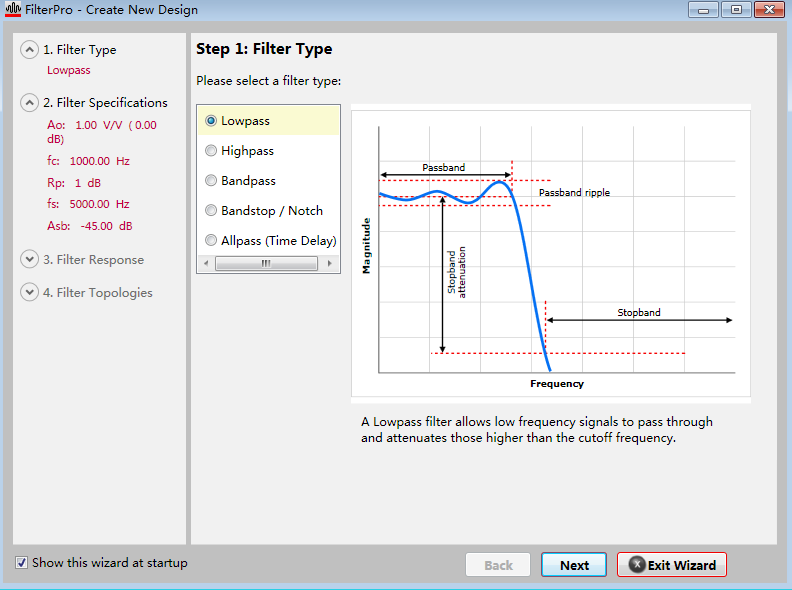Click the Exit Wizard button
792x590 pixels.
[x=672, y=565]
